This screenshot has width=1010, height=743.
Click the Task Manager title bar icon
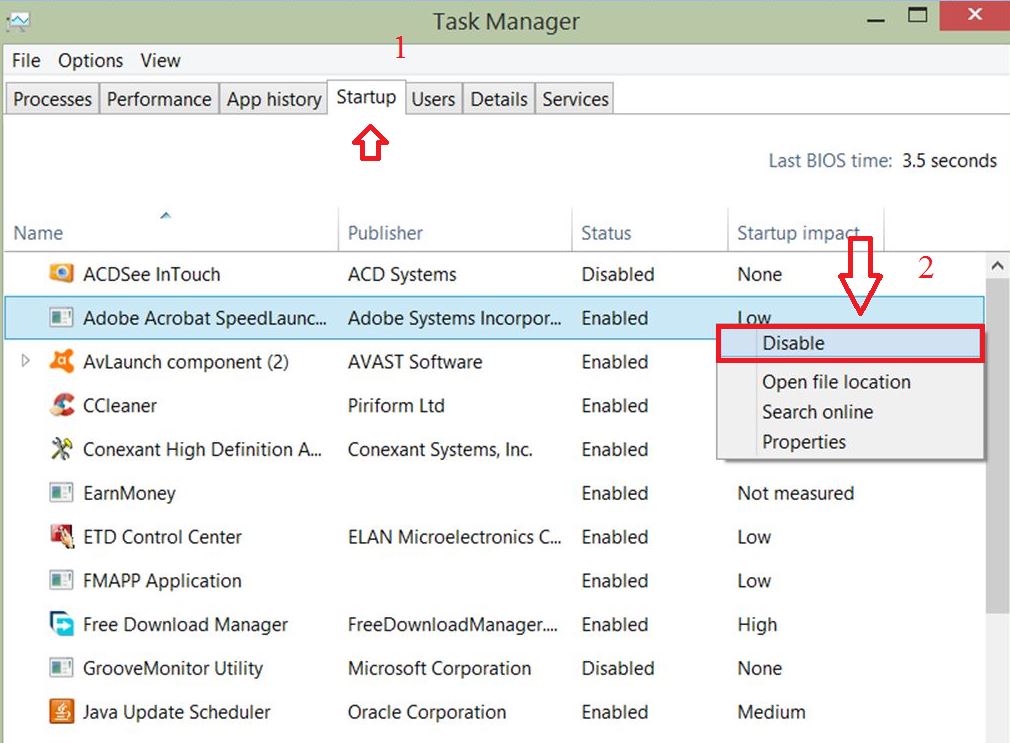point(17,21)
